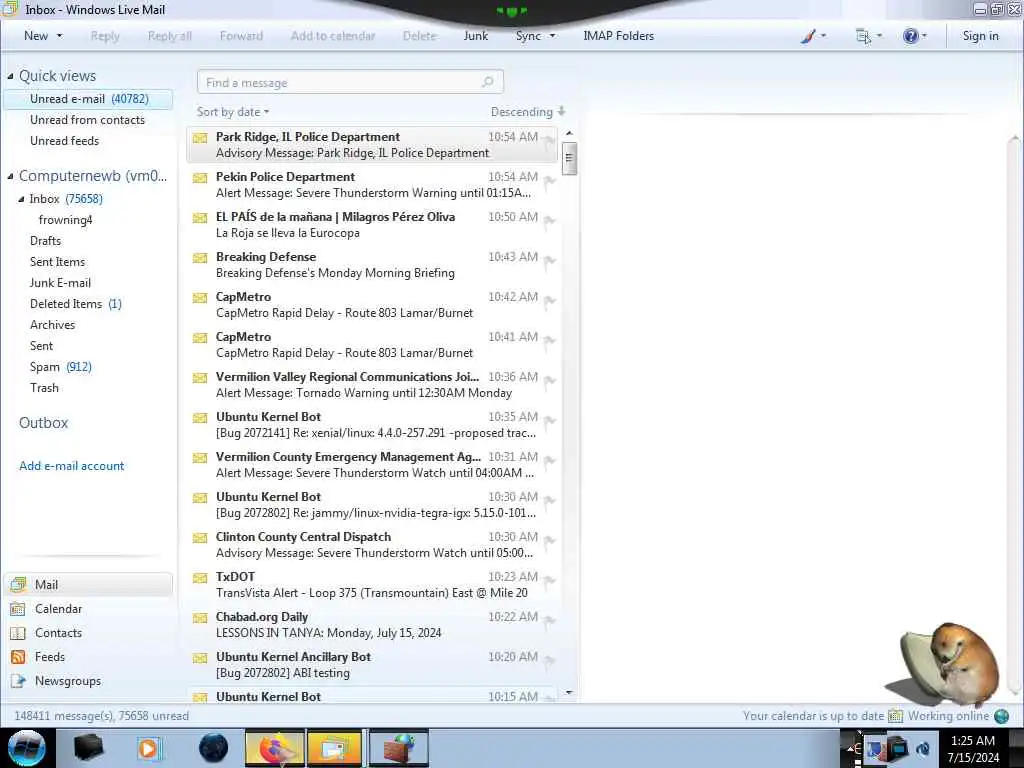The height and width of the screenshot is (768, 1024).
Task: Click the calendar status icon in status bar
Action: pyautogui.click(x=895, y=716)
